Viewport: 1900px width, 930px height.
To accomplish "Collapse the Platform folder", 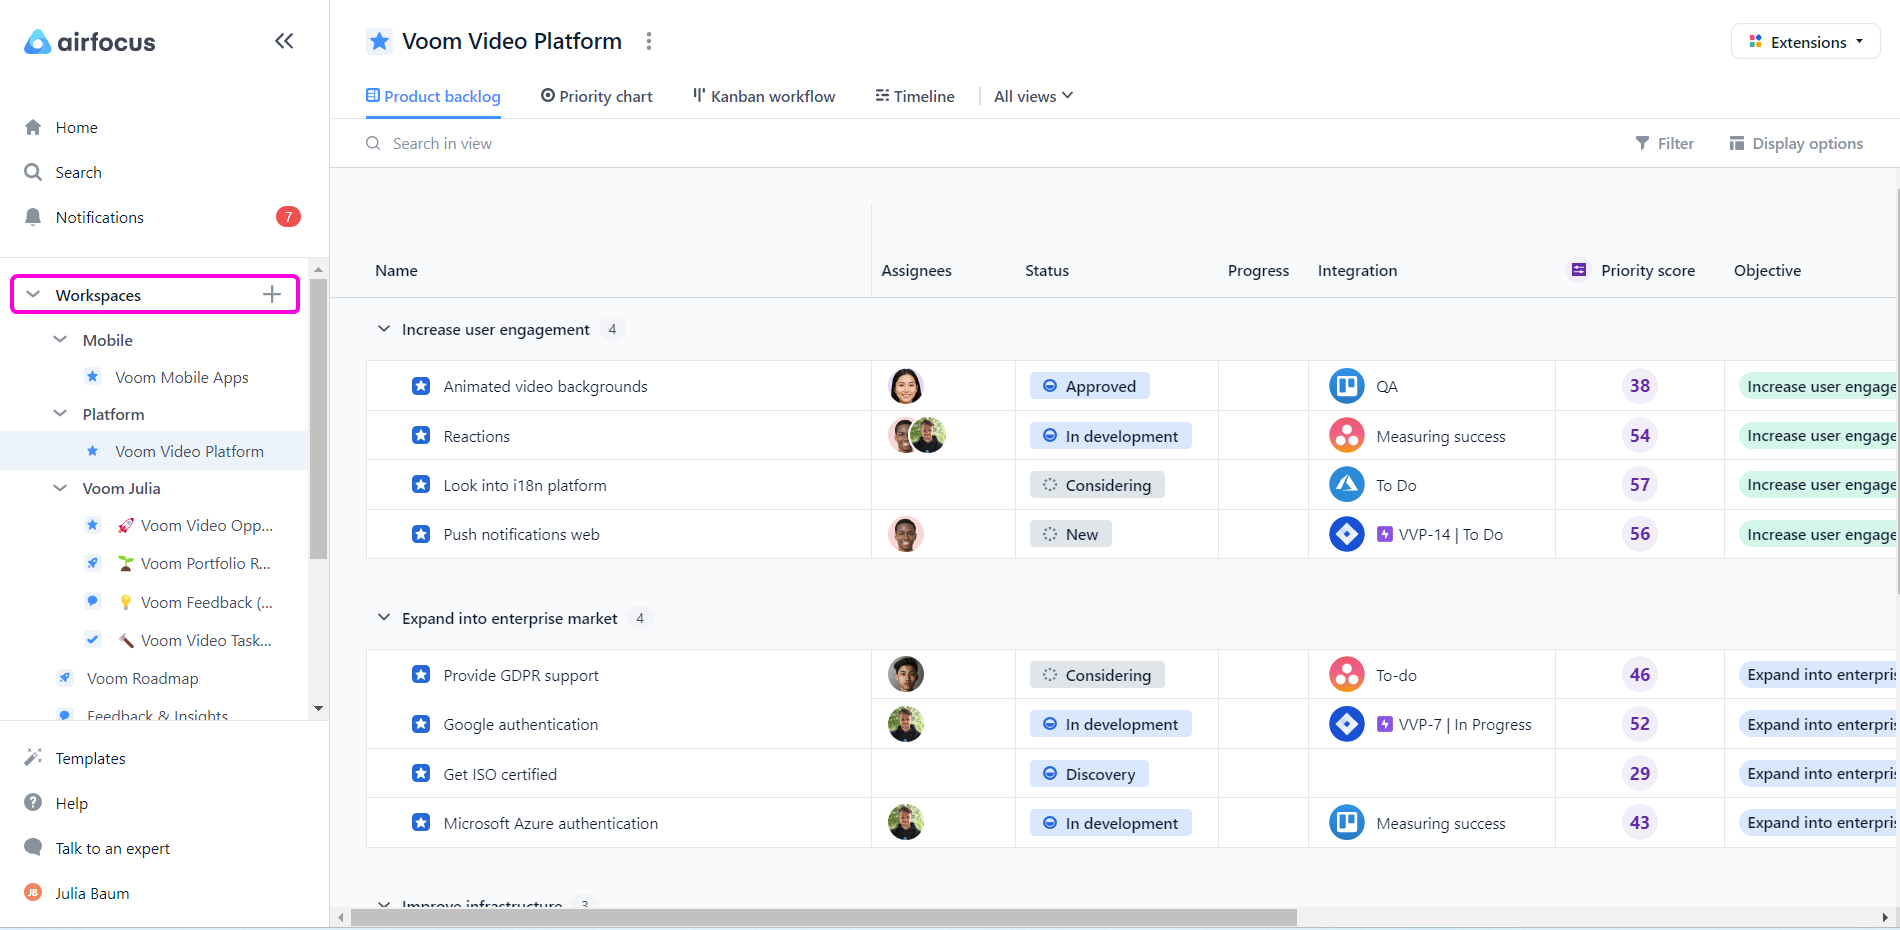I will (x=60, y=414).
